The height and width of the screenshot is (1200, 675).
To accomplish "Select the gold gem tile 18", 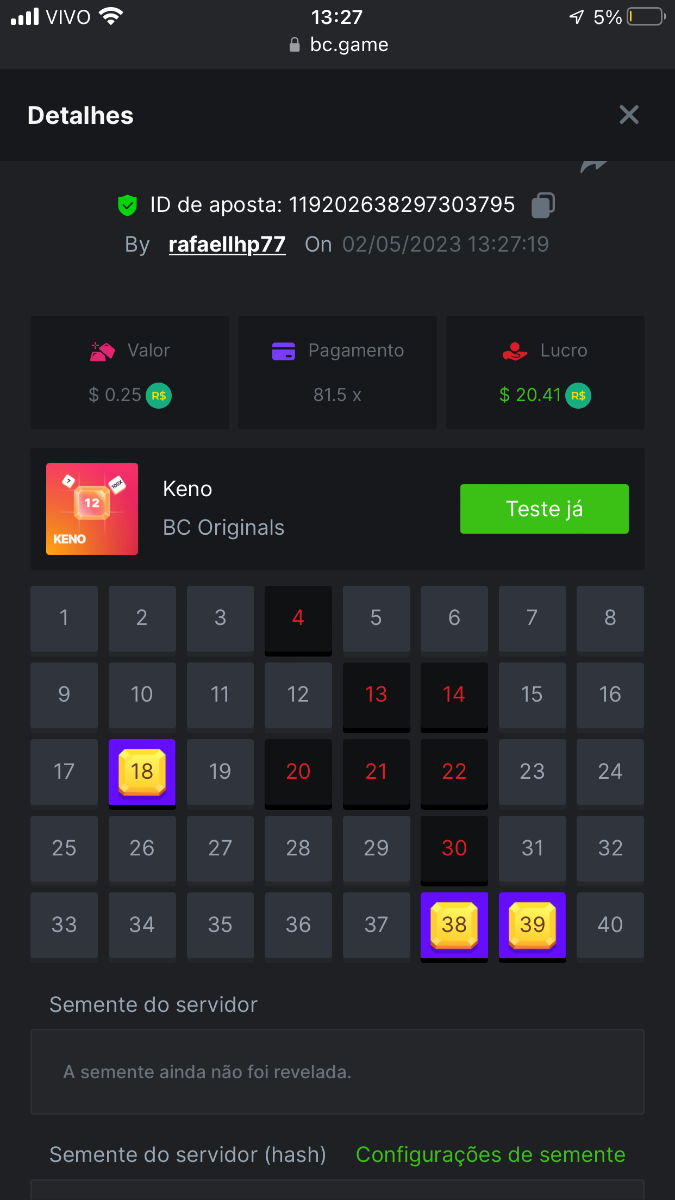I will click(142, 773).
